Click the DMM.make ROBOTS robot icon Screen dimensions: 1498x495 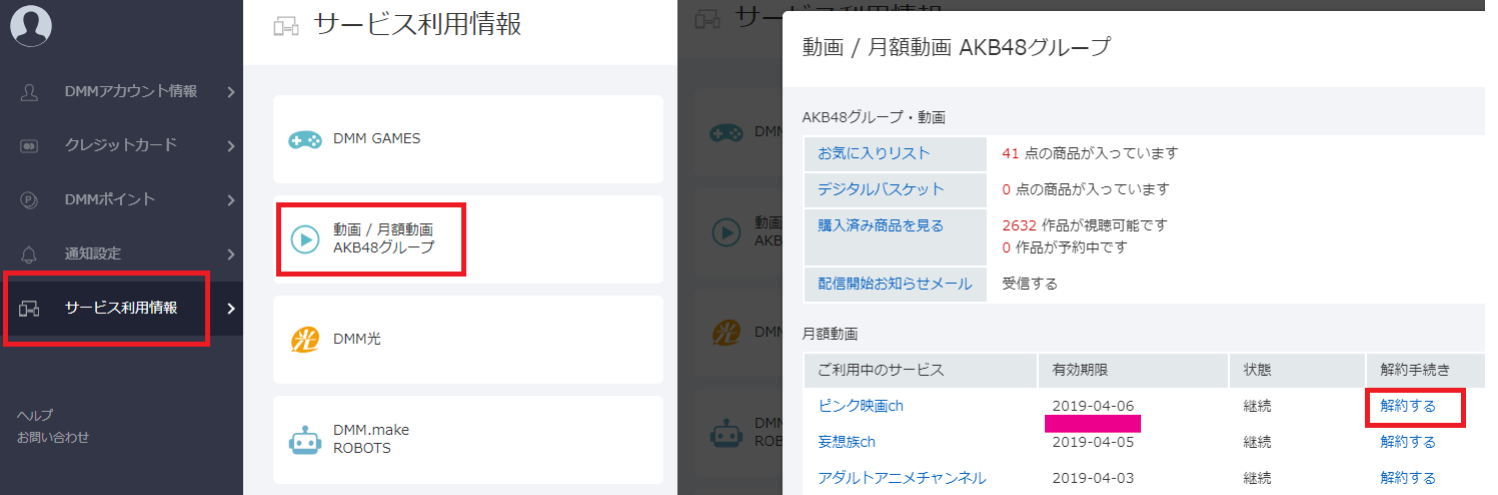pyautogui.click(x=305, y=439)
